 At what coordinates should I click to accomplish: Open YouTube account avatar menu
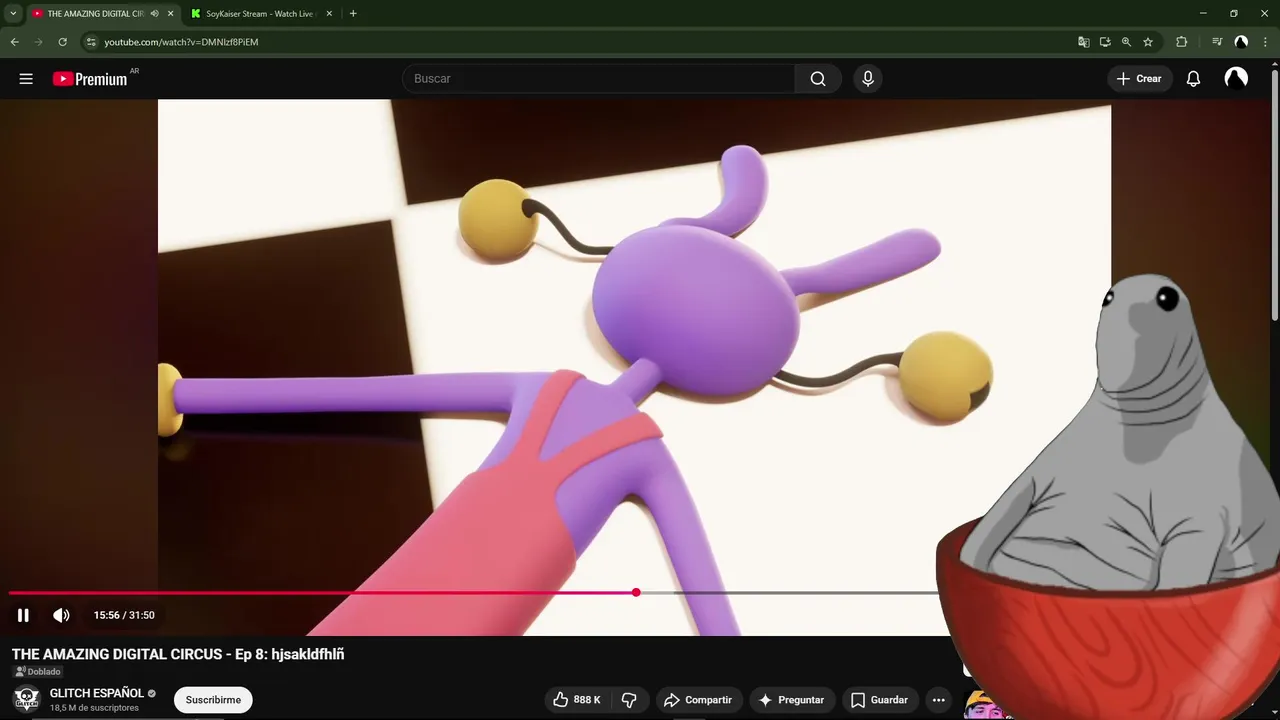point(1236,79)
